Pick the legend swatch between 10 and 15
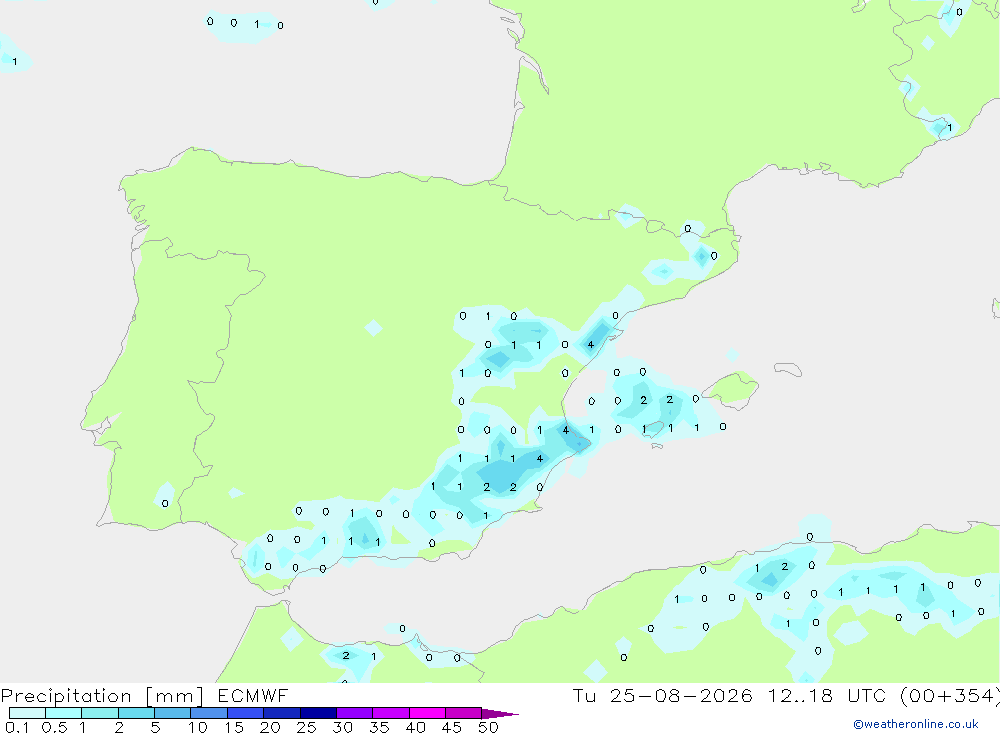This screenshot has height=733, width=1000. [209, 713]
